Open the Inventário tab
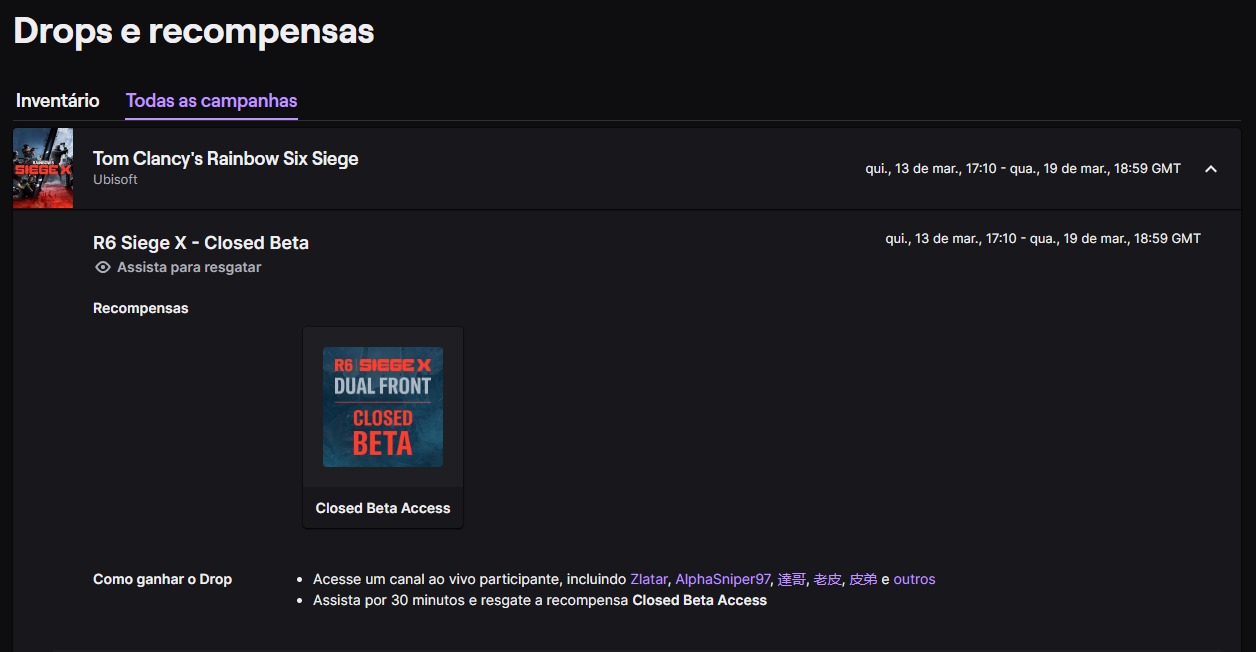The image size is (1256, 652). (x=58, y=101)
